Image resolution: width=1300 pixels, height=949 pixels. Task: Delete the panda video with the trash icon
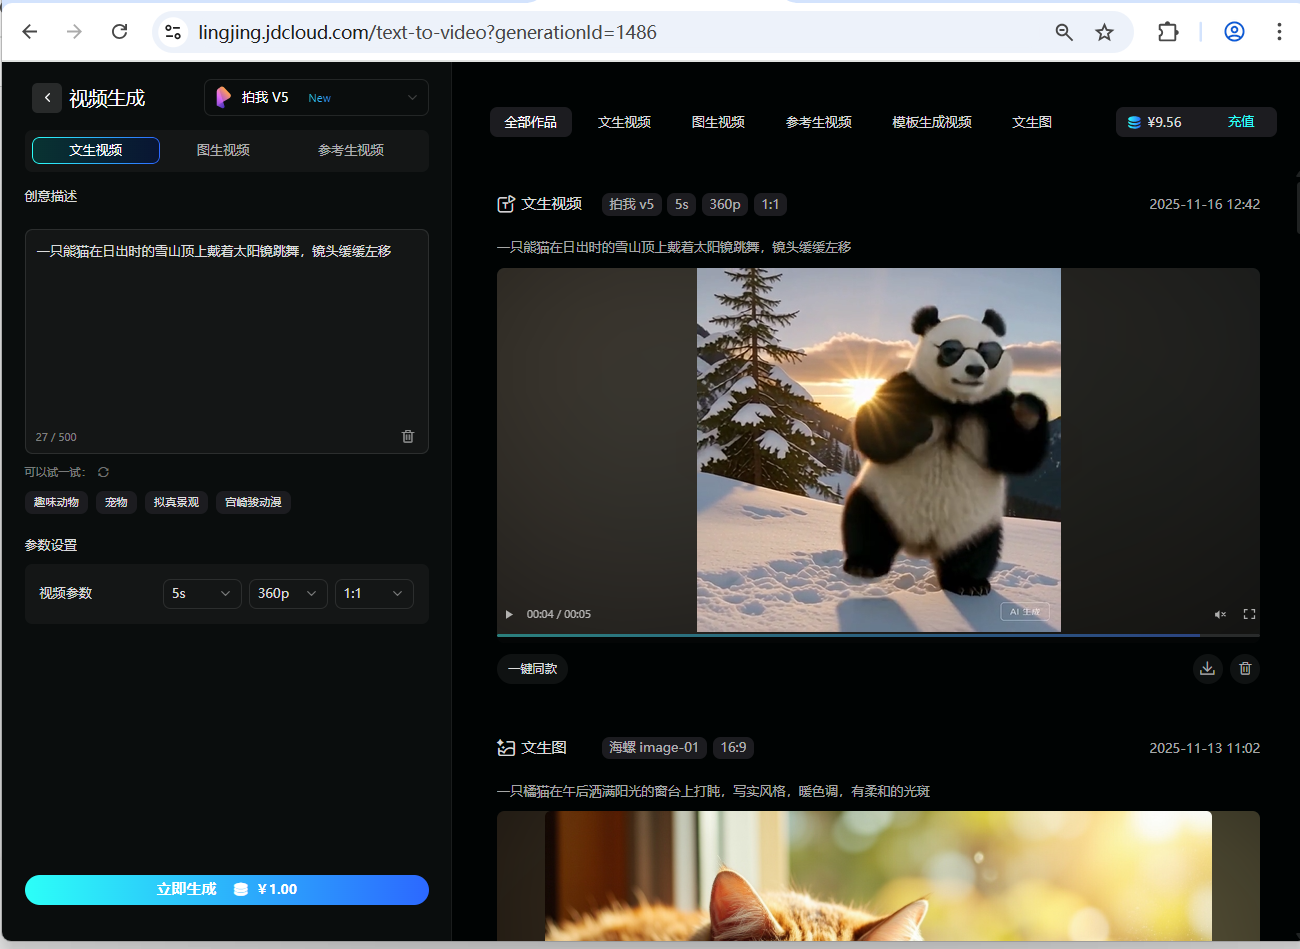click(x=1244, y=668)
